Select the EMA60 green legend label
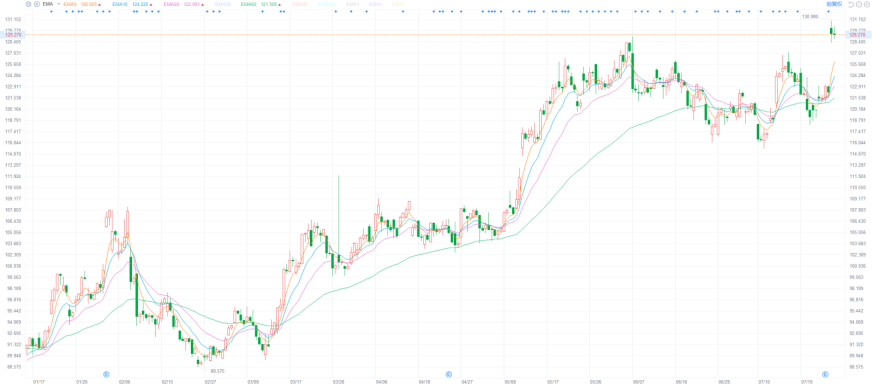This screenshot has width=872, height=385. tap(249, 4)
